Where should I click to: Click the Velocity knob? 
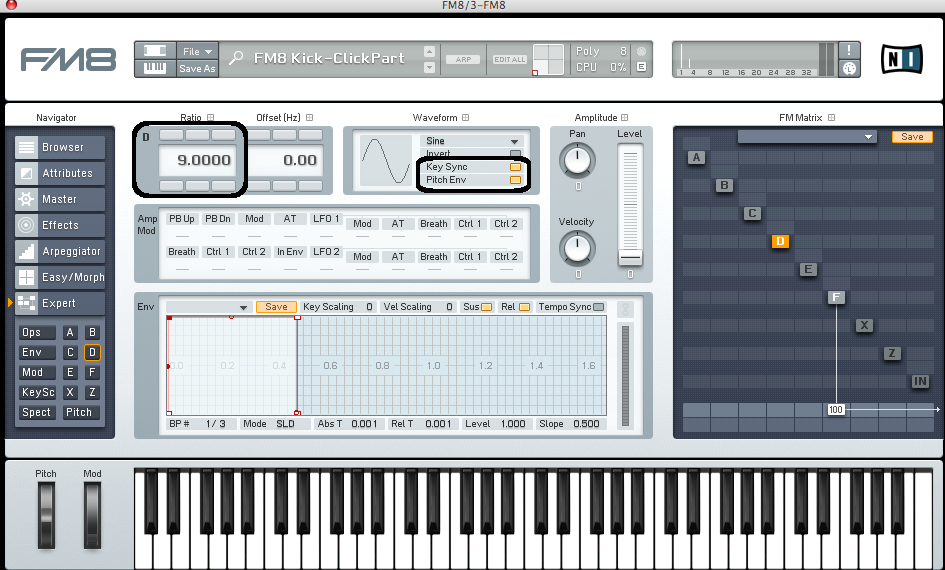[x=577, y=248]
